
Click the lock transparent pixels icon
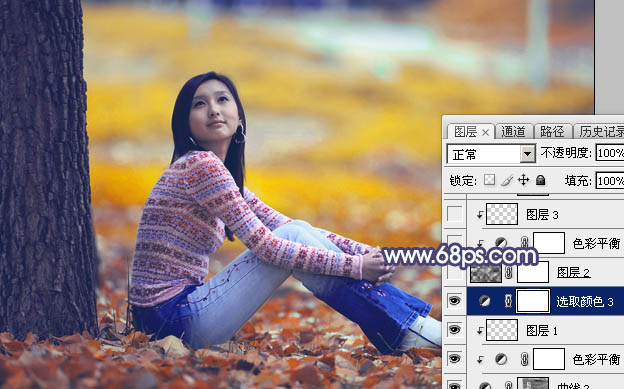tap(489, 180)
